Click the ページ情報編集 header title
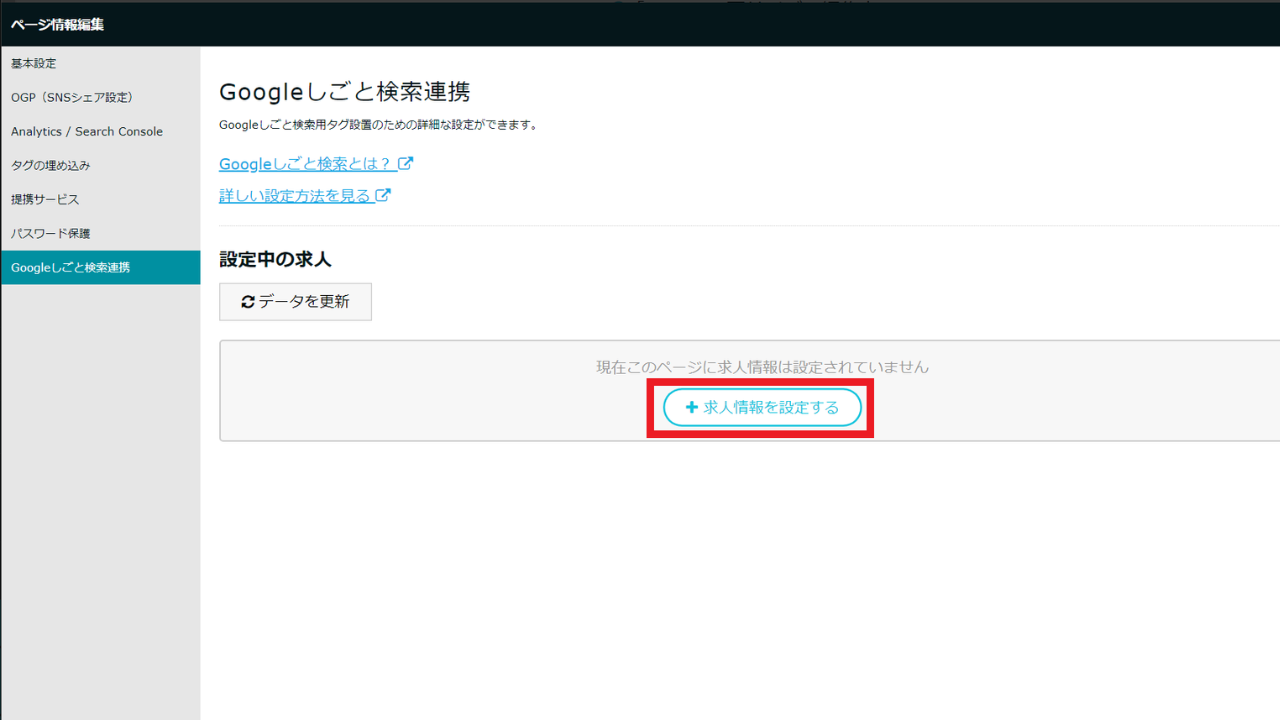The width and height of the screenshot is (1280, 720). click(57, 25)
